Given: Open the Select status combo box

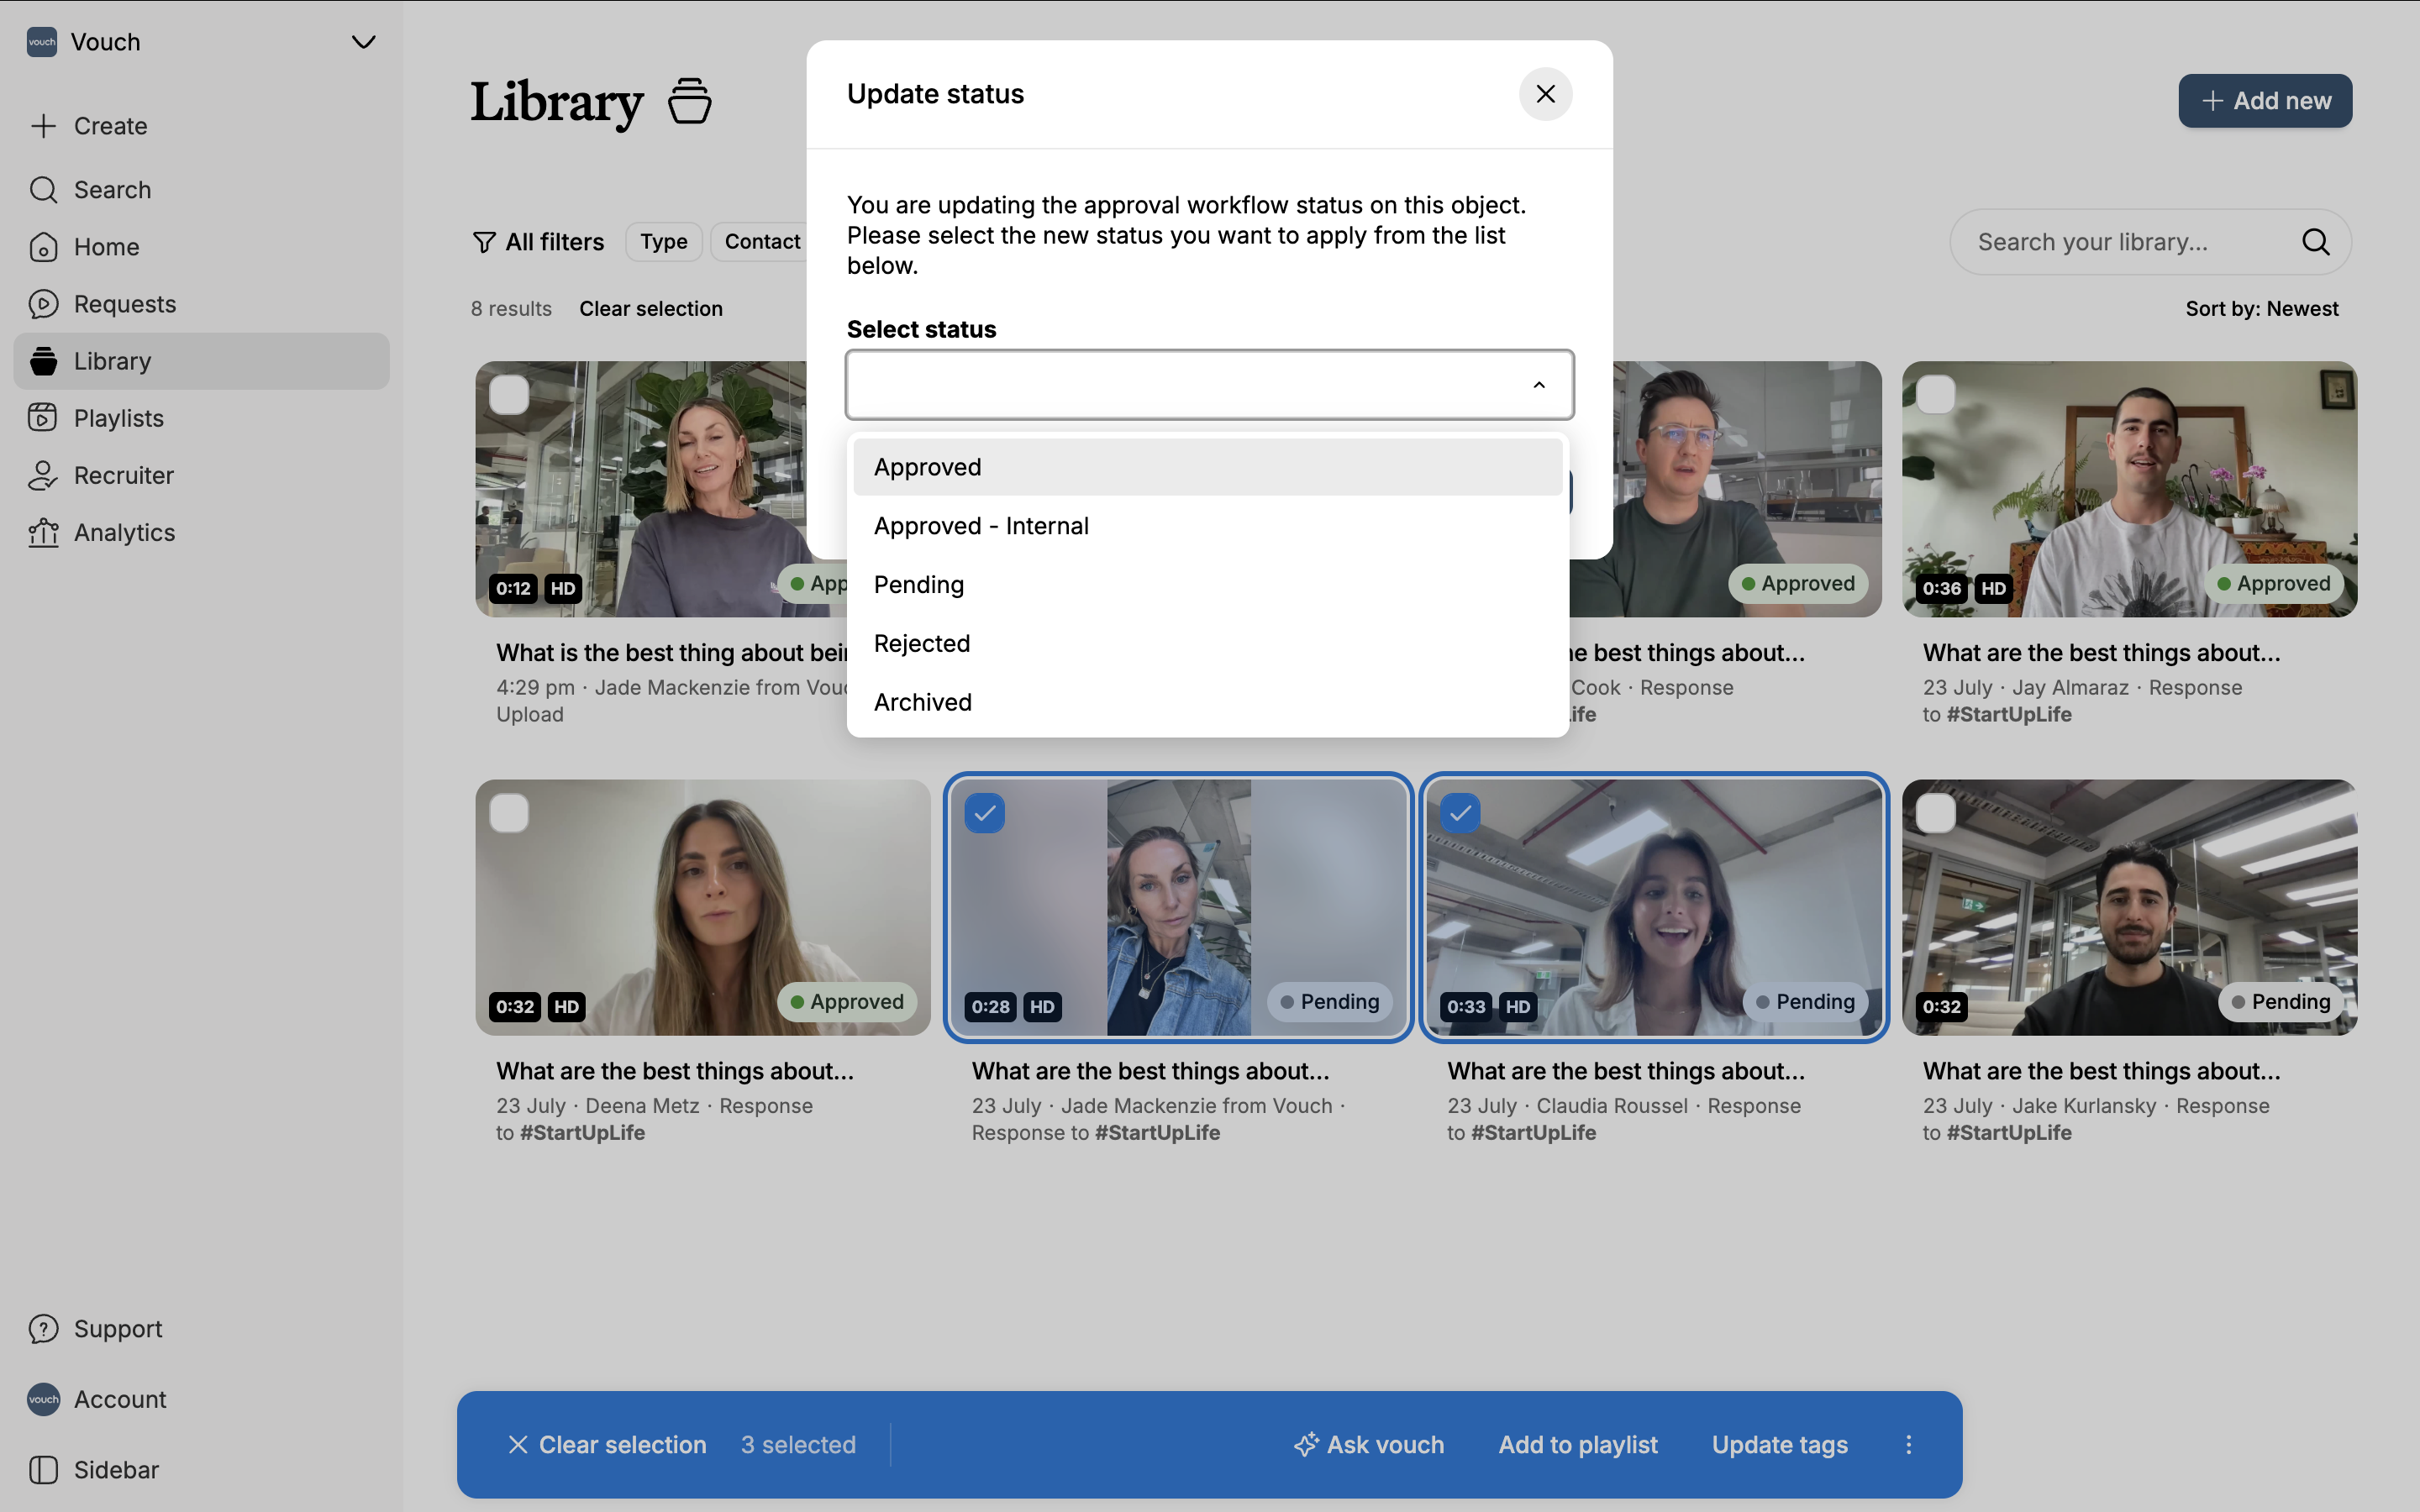Looking at the screenshot, I should point(1209,385).
